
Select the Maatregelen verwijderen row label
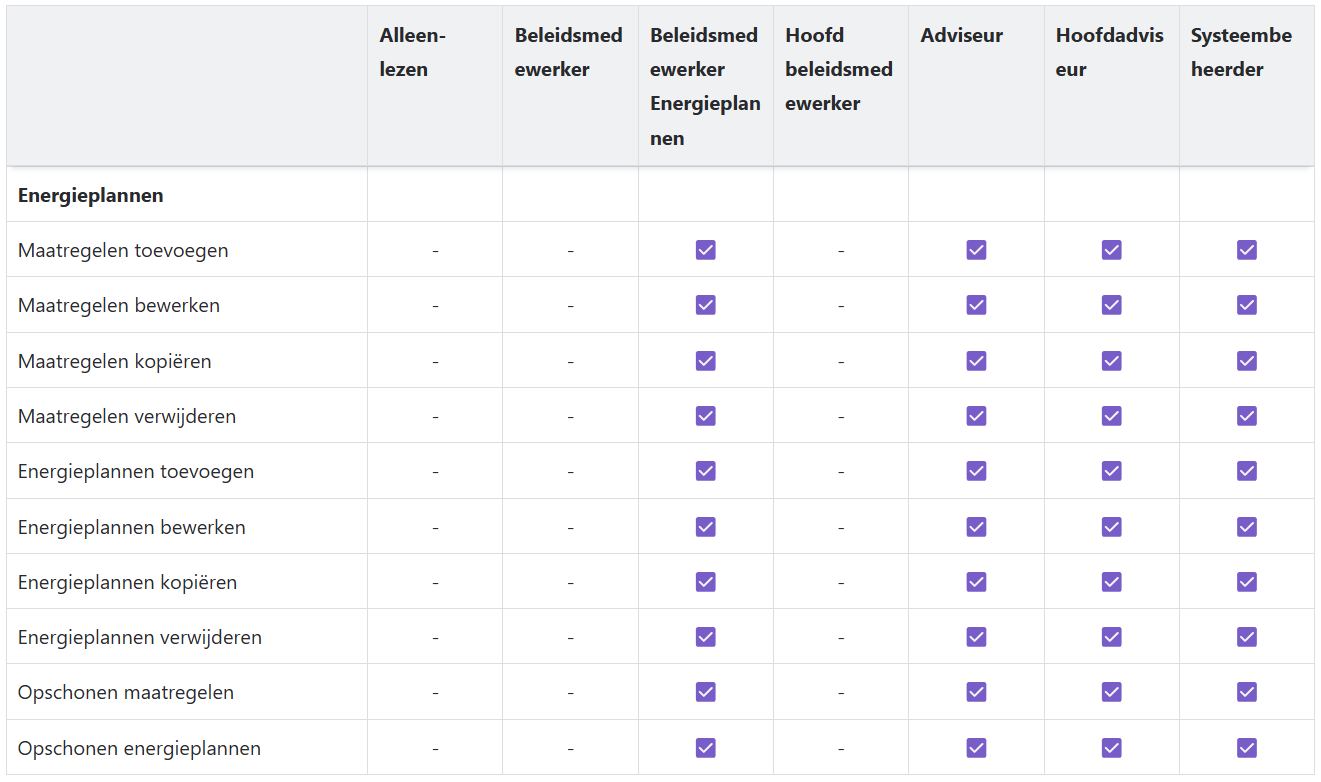pyautogui.click(x=127, y=416)
